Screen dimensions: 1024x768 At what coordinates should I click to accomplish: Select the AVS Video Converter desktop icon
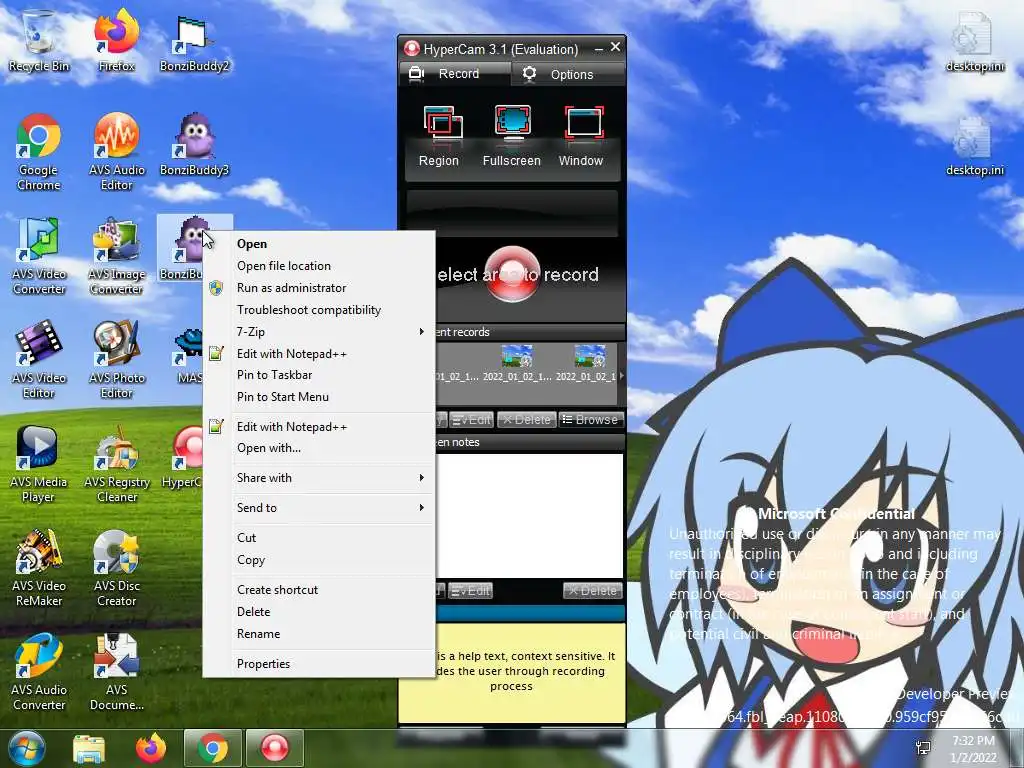click(x=39, y=256)
